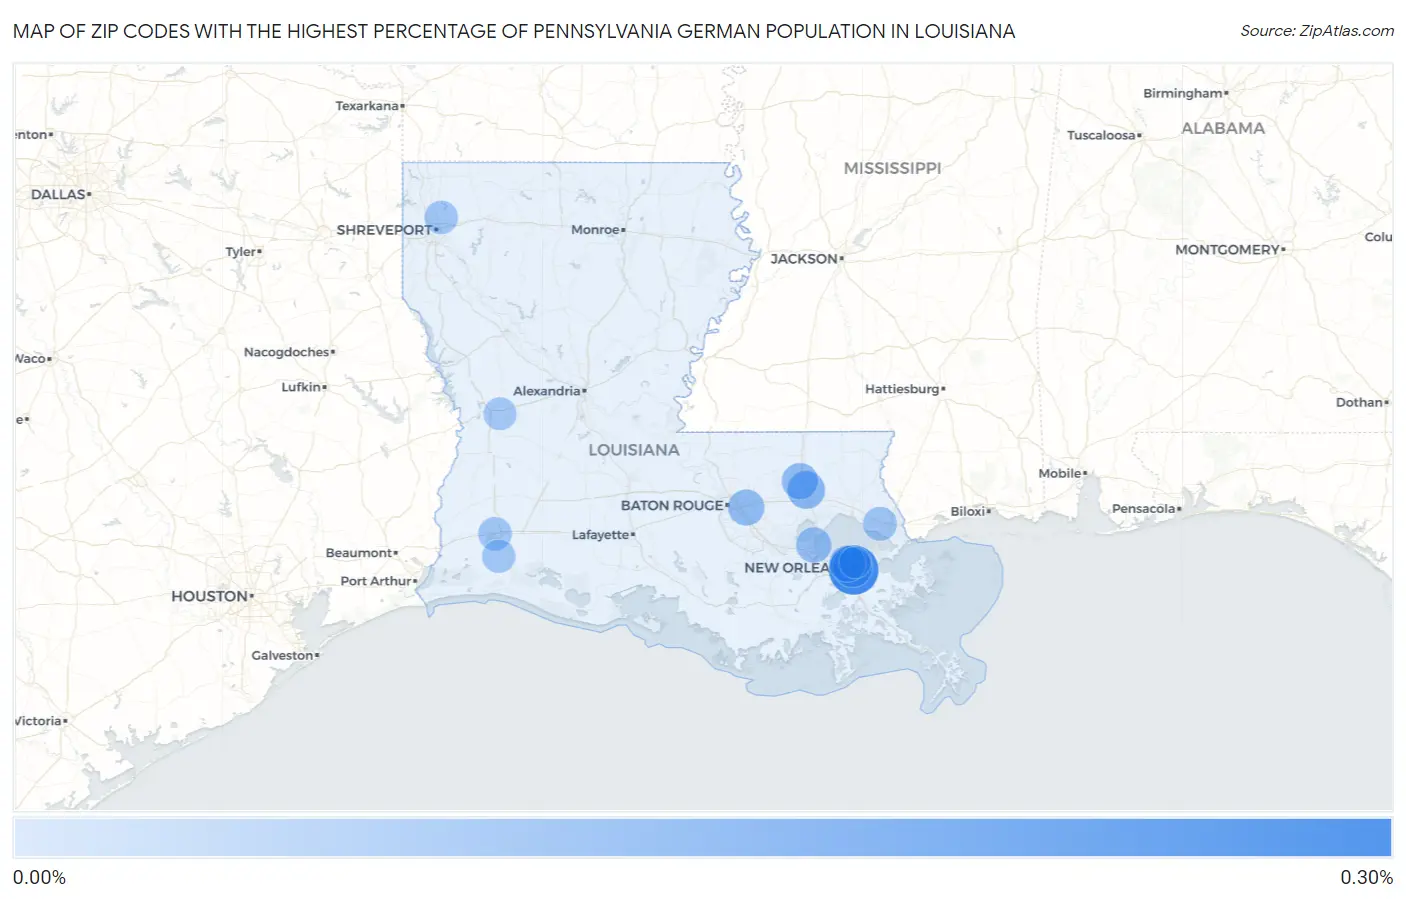
Task: Click the bubble just below Alexandria
Action: point(500,413)
